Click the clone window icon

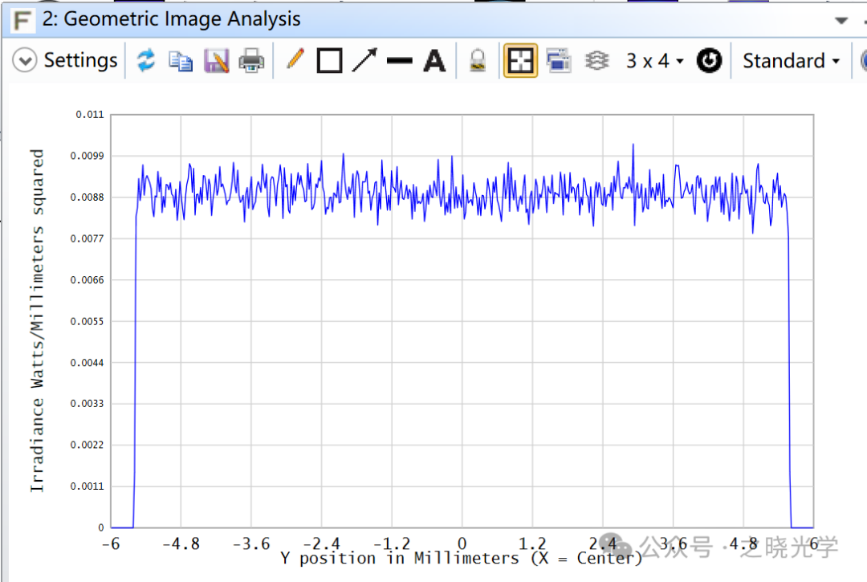(x=559, y=61)
